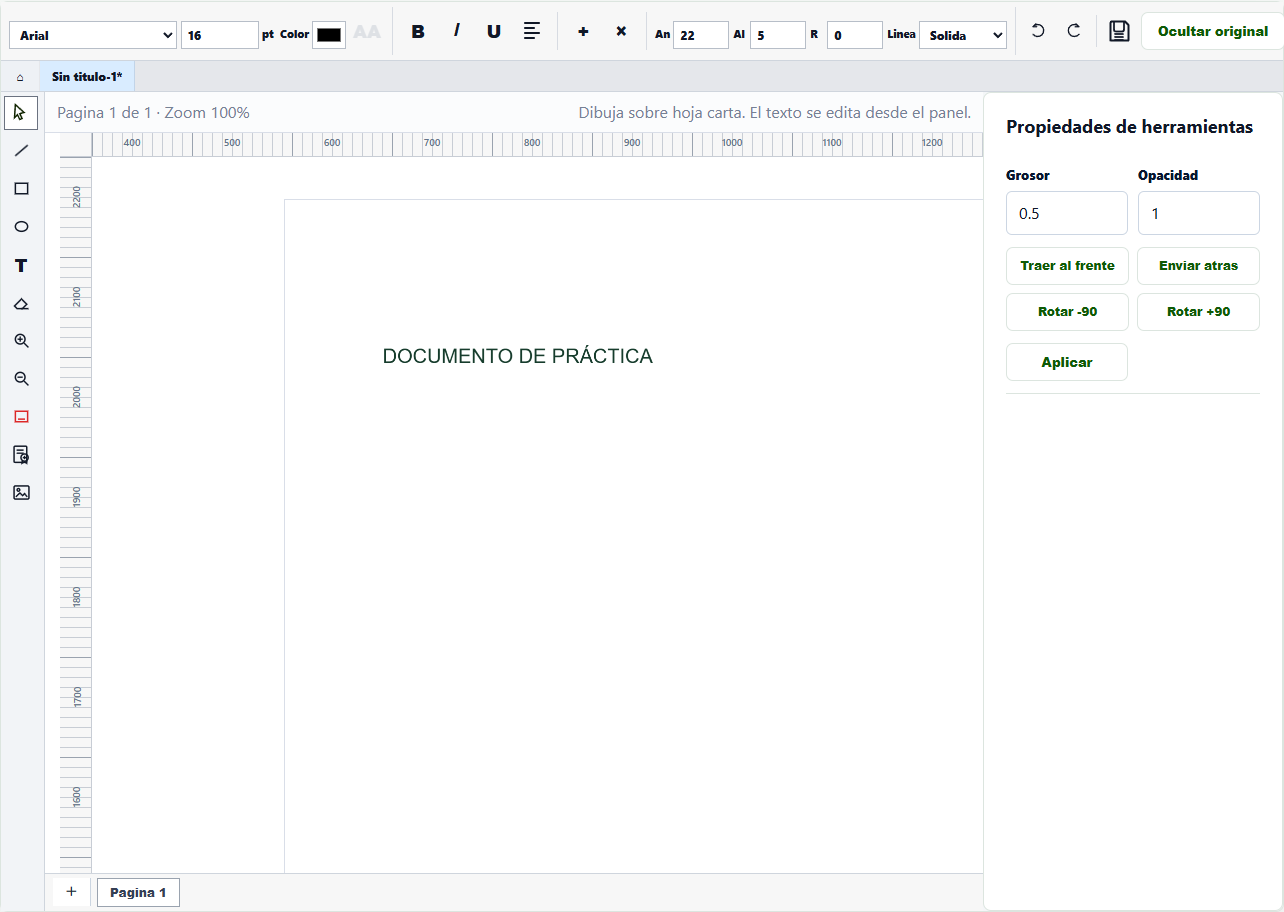Click the Zoom Out magnifier
Screen dimensions: 1284x912
21,379
